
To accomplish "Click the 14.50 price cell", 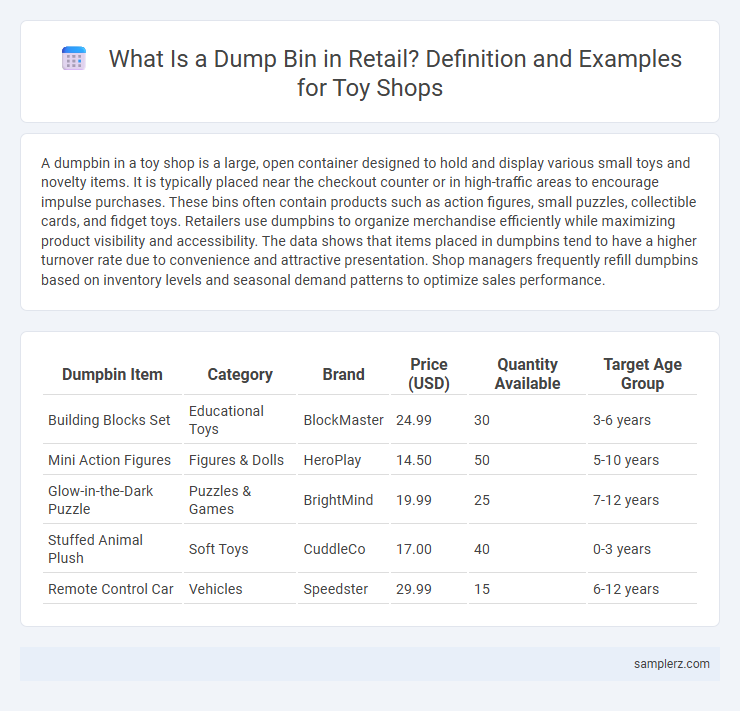I will click(429, 460).
